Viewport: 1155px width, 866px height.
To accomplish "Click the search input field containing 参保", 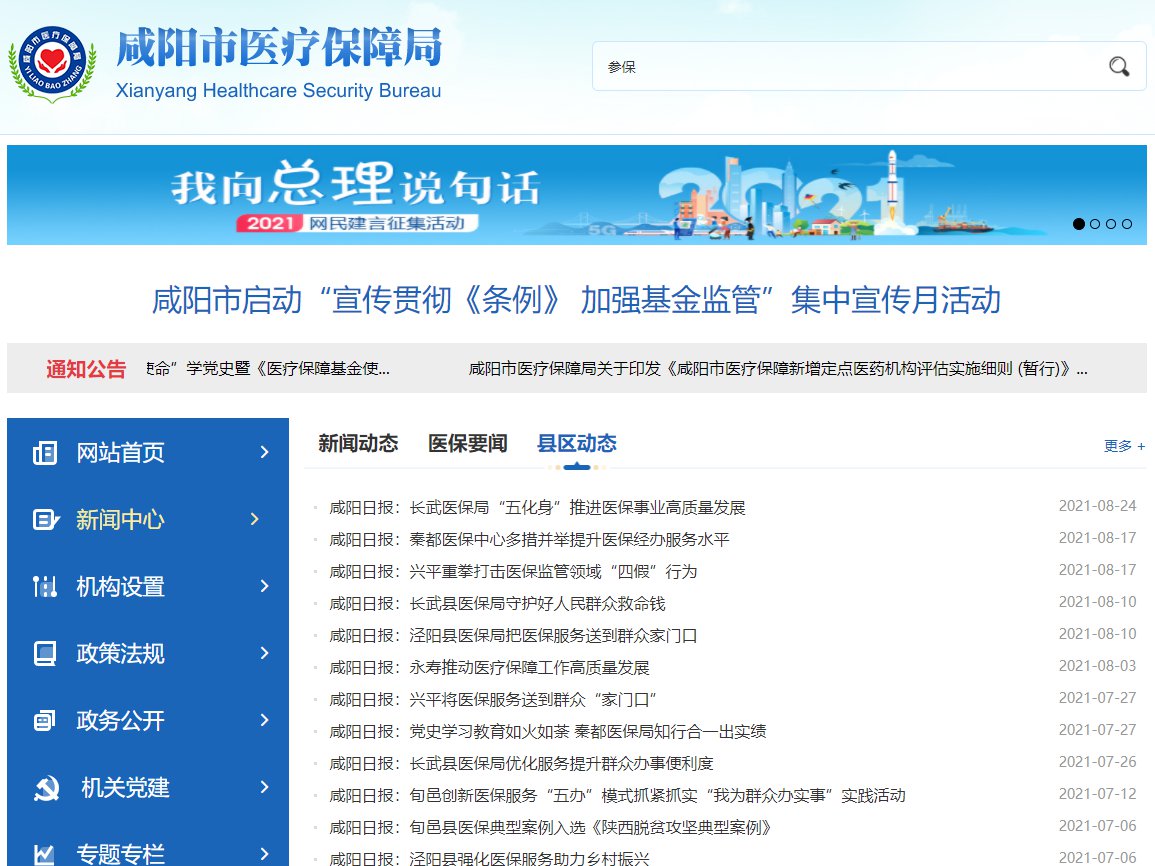I will (x=840, y=67).
